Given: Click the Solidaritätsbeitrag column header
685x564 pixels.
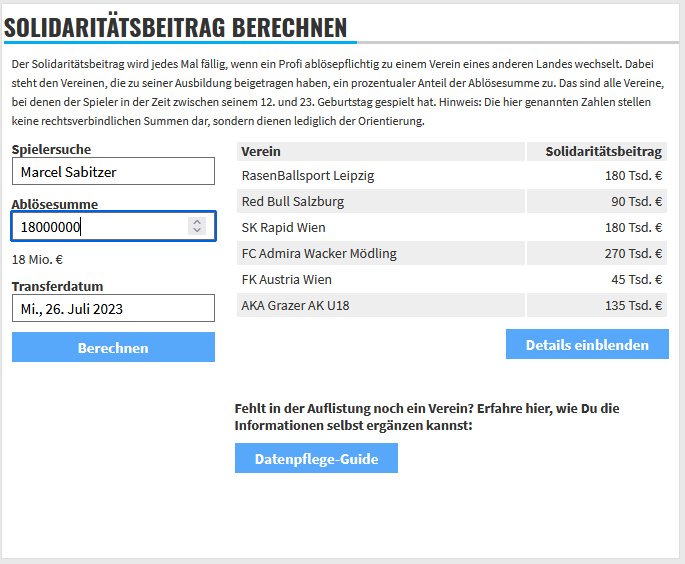Looking at the screenshot, I should (x=597, y=152).
